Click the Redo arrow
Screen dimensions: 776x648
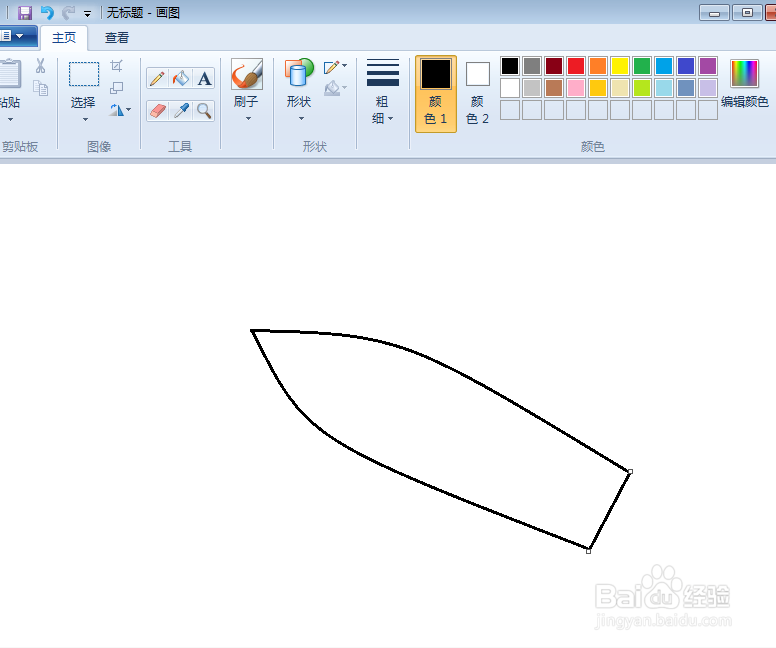click(68, 12)
